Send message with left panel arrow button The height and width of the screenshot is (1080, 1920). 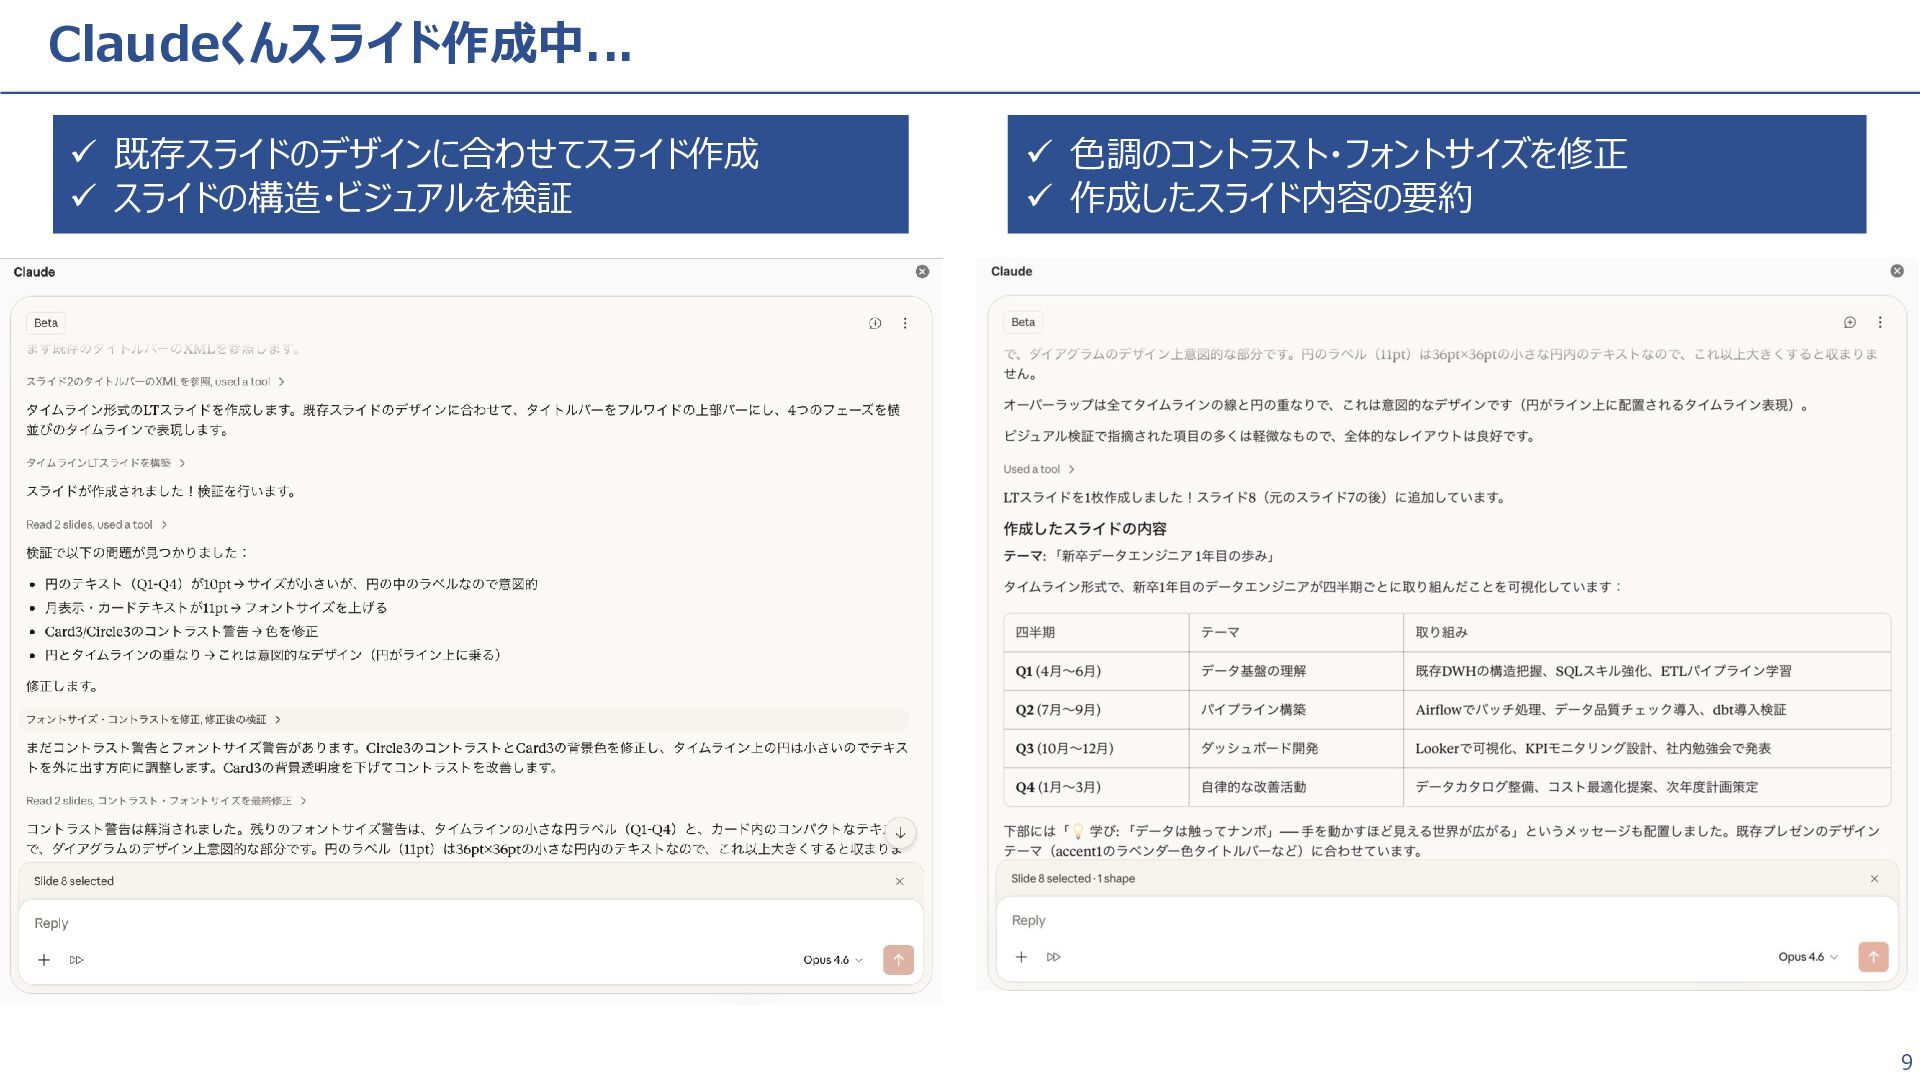click(x=898, y=960)
